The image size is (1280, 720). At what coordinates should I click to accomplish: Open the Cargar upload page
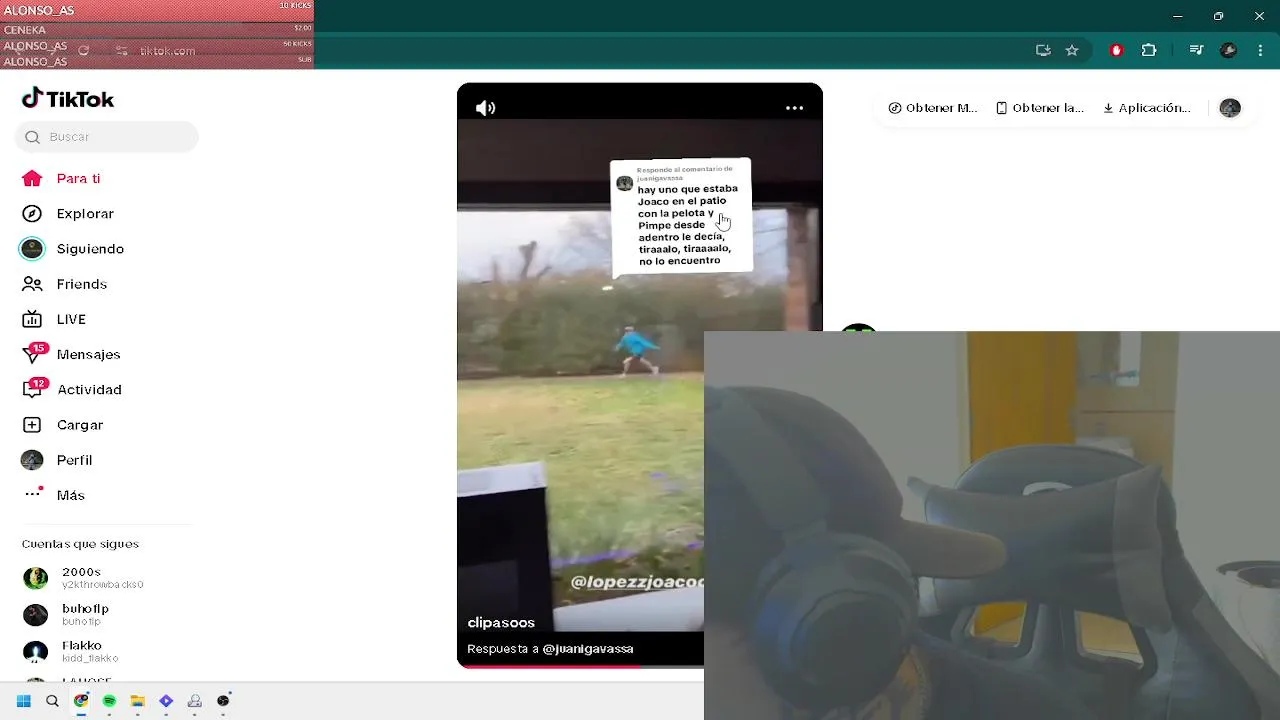[x=62, y=425]
